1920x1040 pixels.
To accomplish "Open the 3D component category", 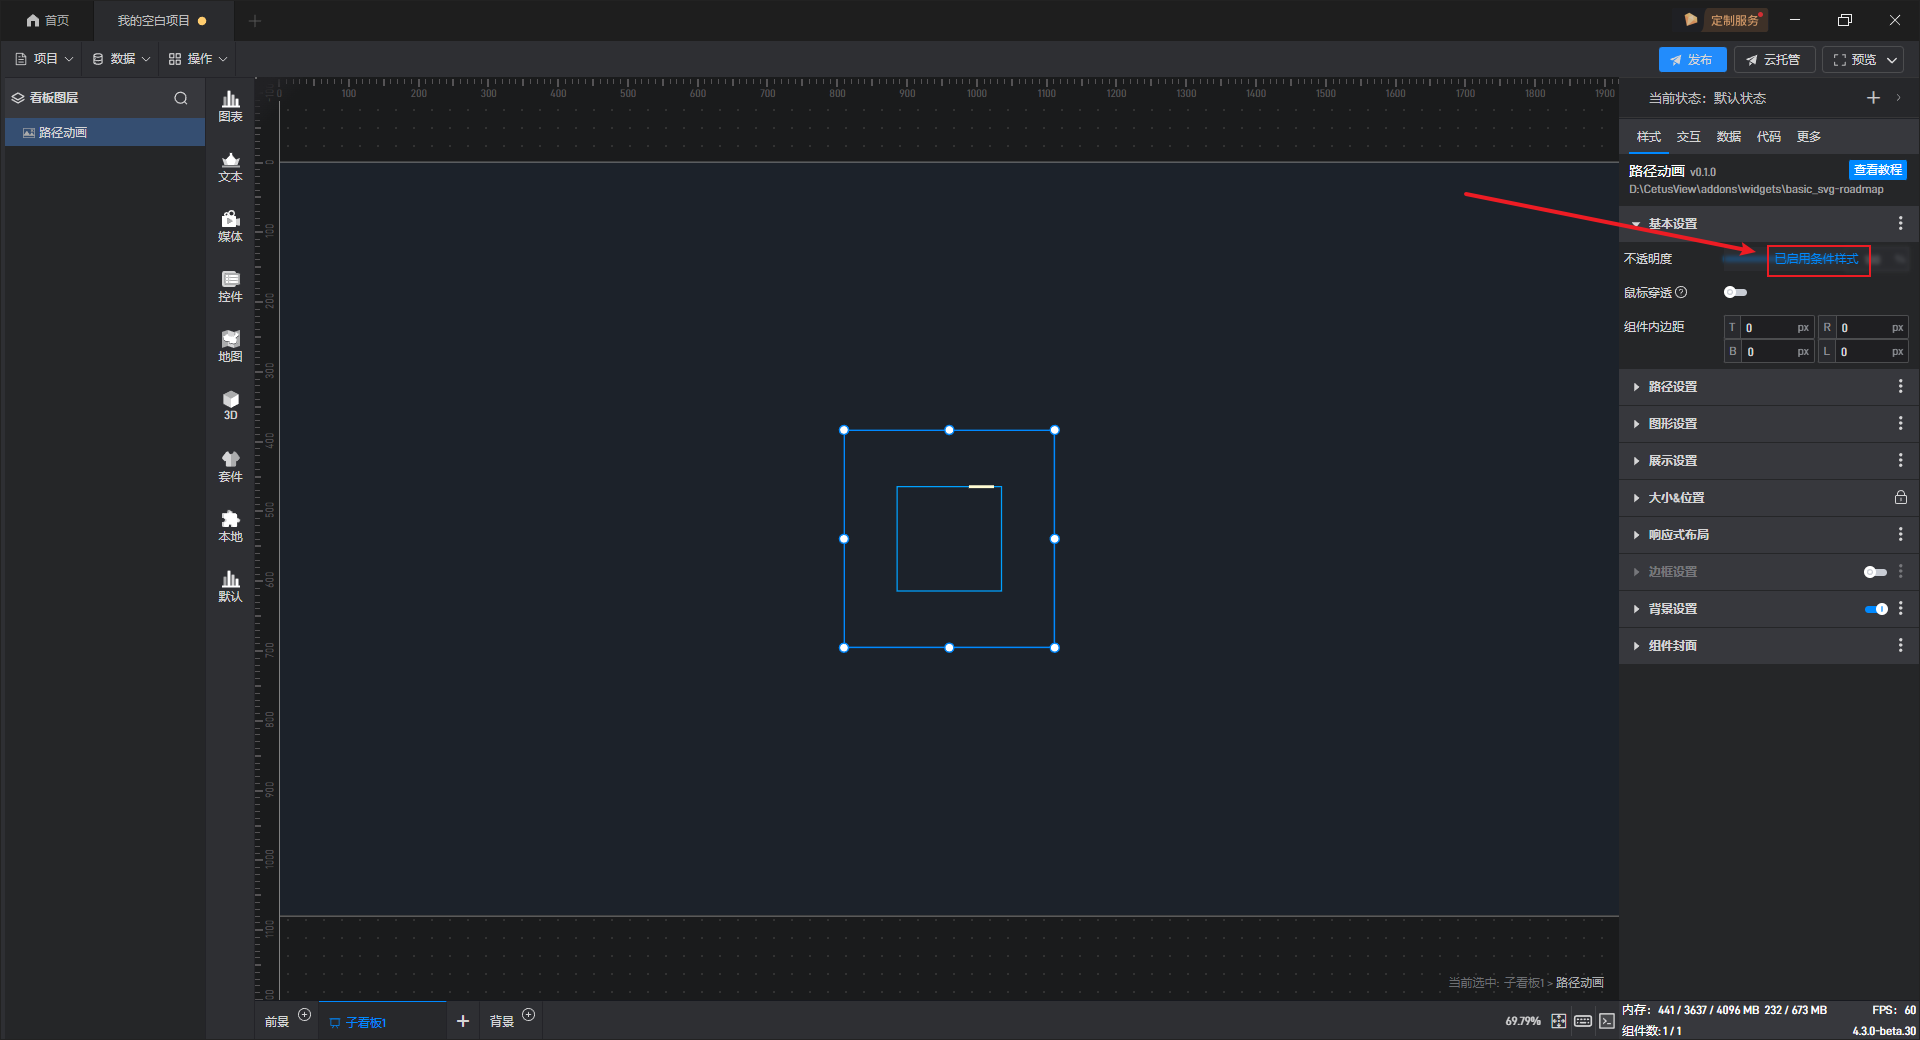I will click(230, 405).
